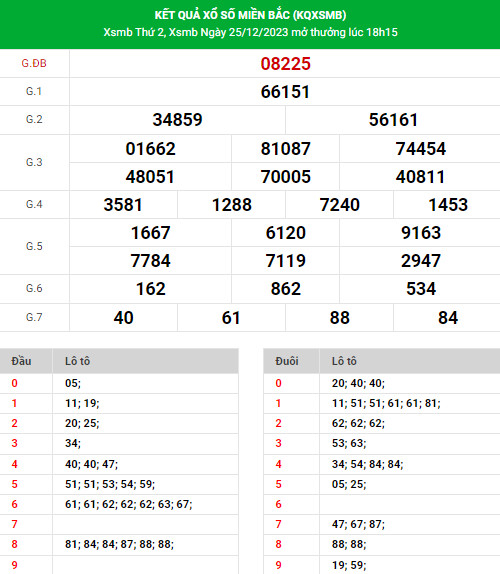
Task: Click the KẾT QUẢ XỔ SỐ MIỀN BẮC title
Action: [x=250, y=15]
